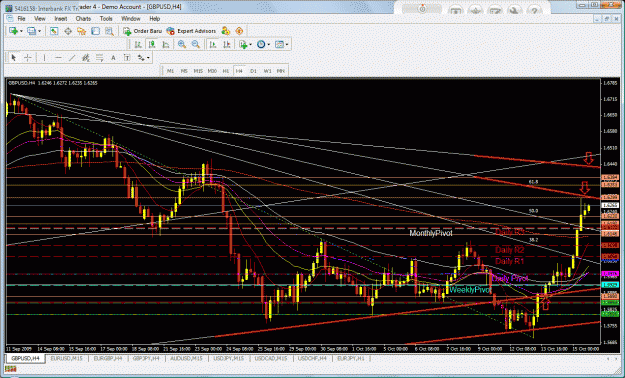
Task: Select the Cursor pointer tool
Action: pos(14,58)
